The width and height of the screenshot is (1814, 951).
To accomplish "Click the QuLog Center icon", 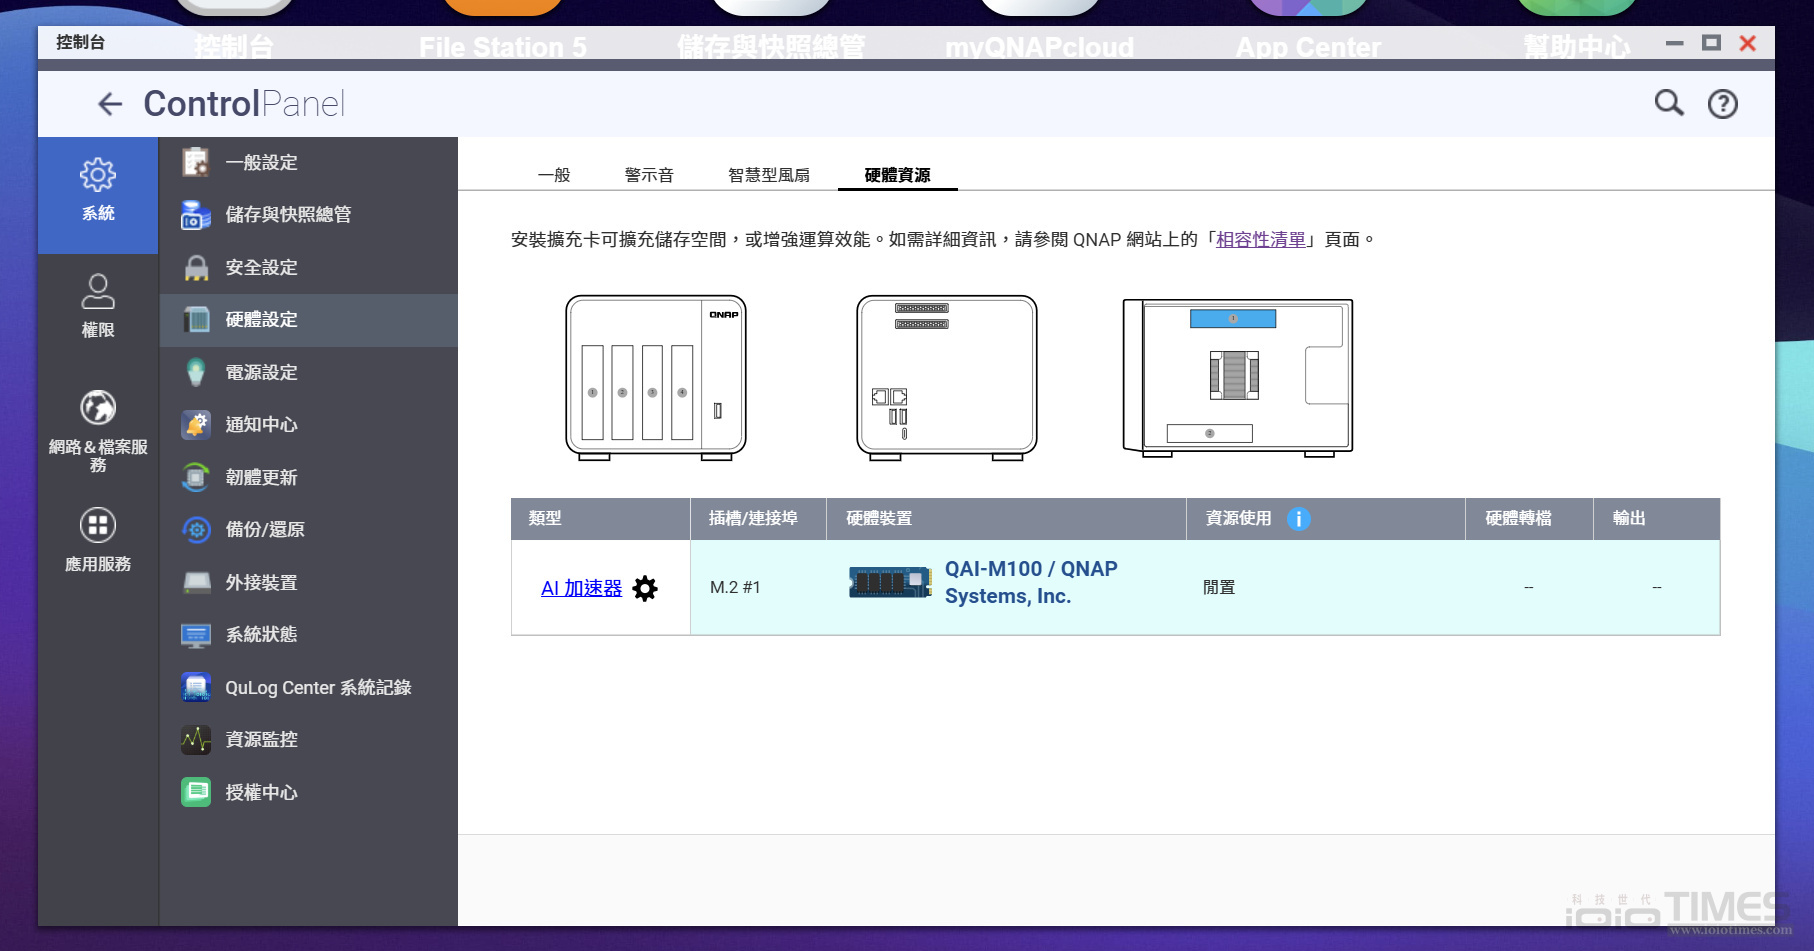I will 196,687.
